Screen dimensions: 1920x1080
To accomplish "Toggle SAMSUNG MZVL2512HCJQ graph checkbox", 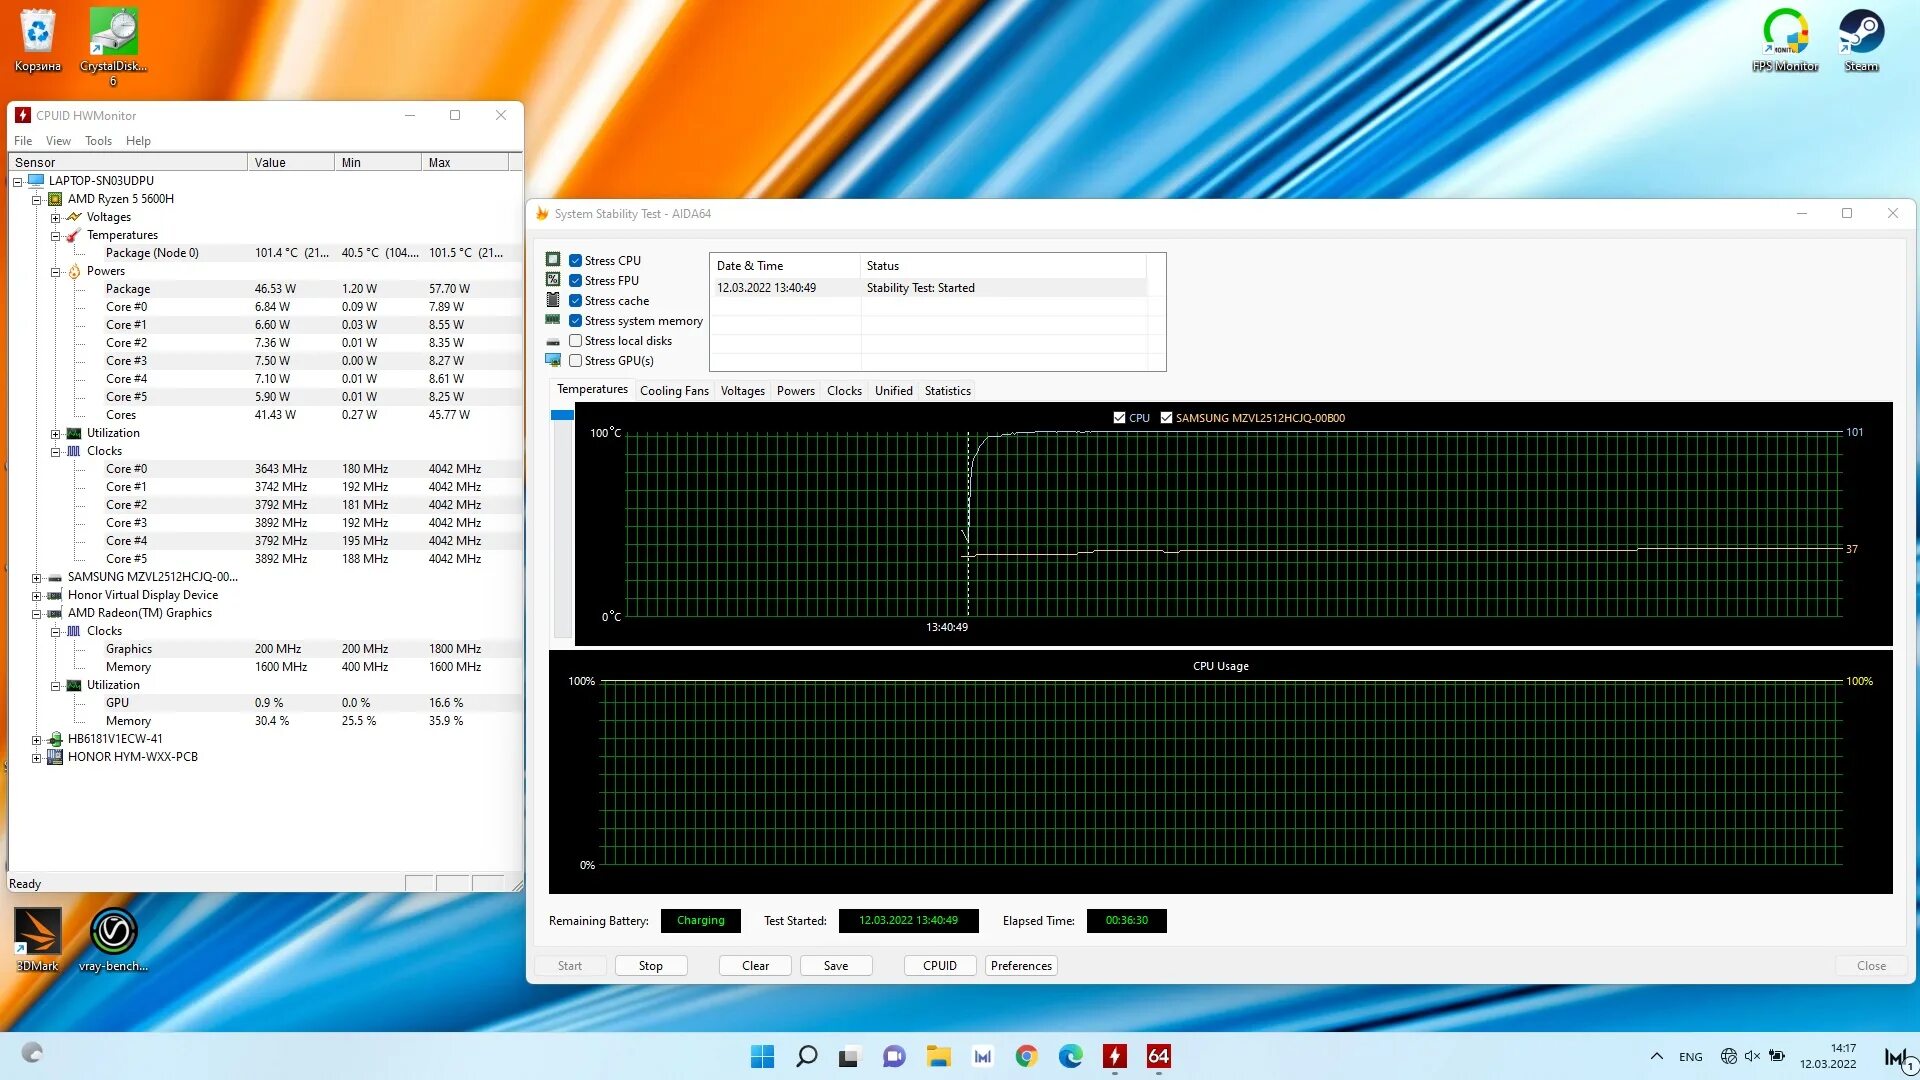I will click(1166, 417).
